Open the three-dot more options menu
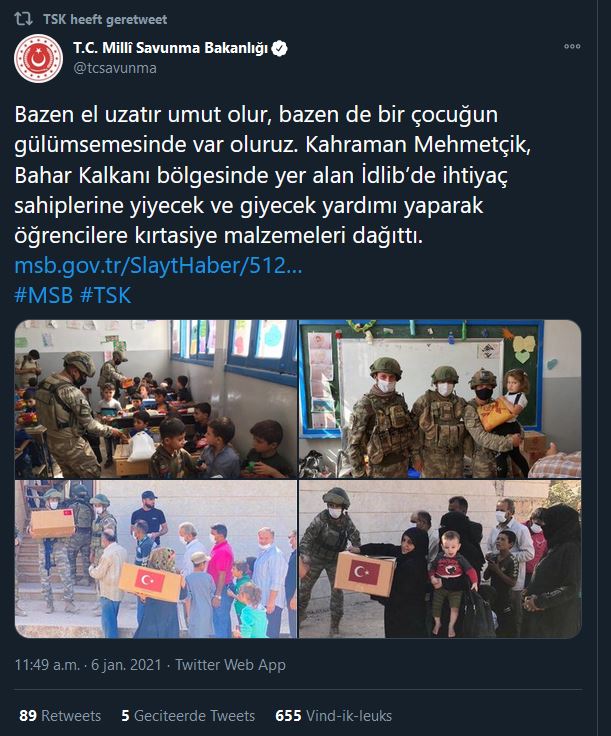The width and height of the screenshot is (611, 736). click(x=572, y=46)
